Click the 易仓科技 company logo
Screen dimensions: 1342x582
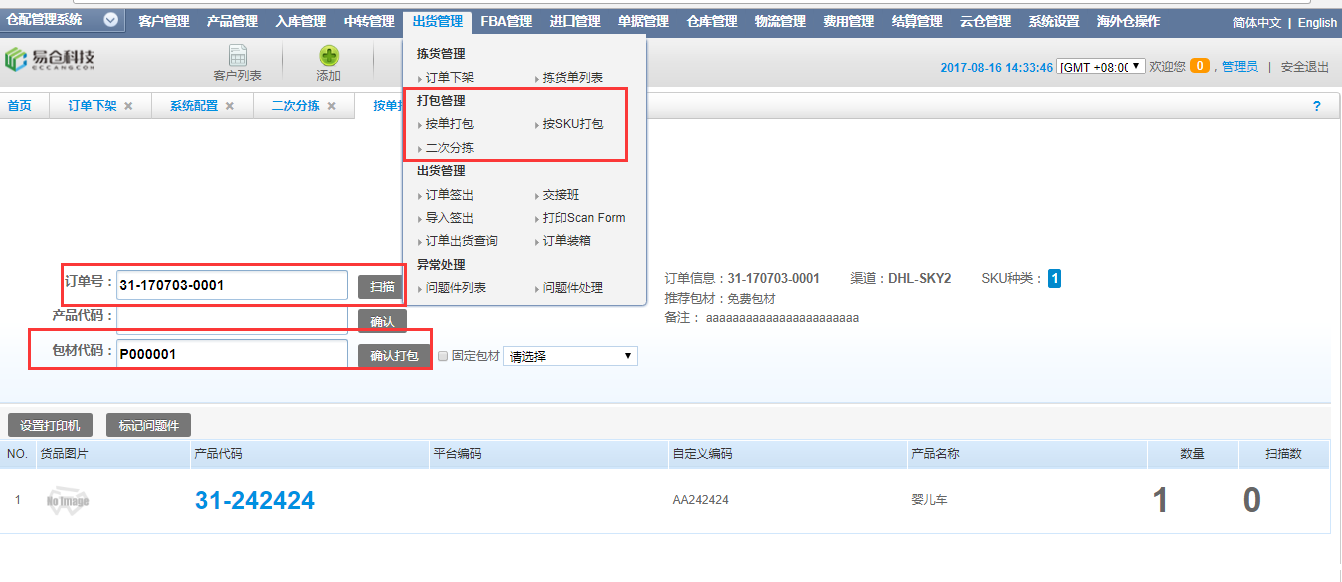click(x=50, y=58)
